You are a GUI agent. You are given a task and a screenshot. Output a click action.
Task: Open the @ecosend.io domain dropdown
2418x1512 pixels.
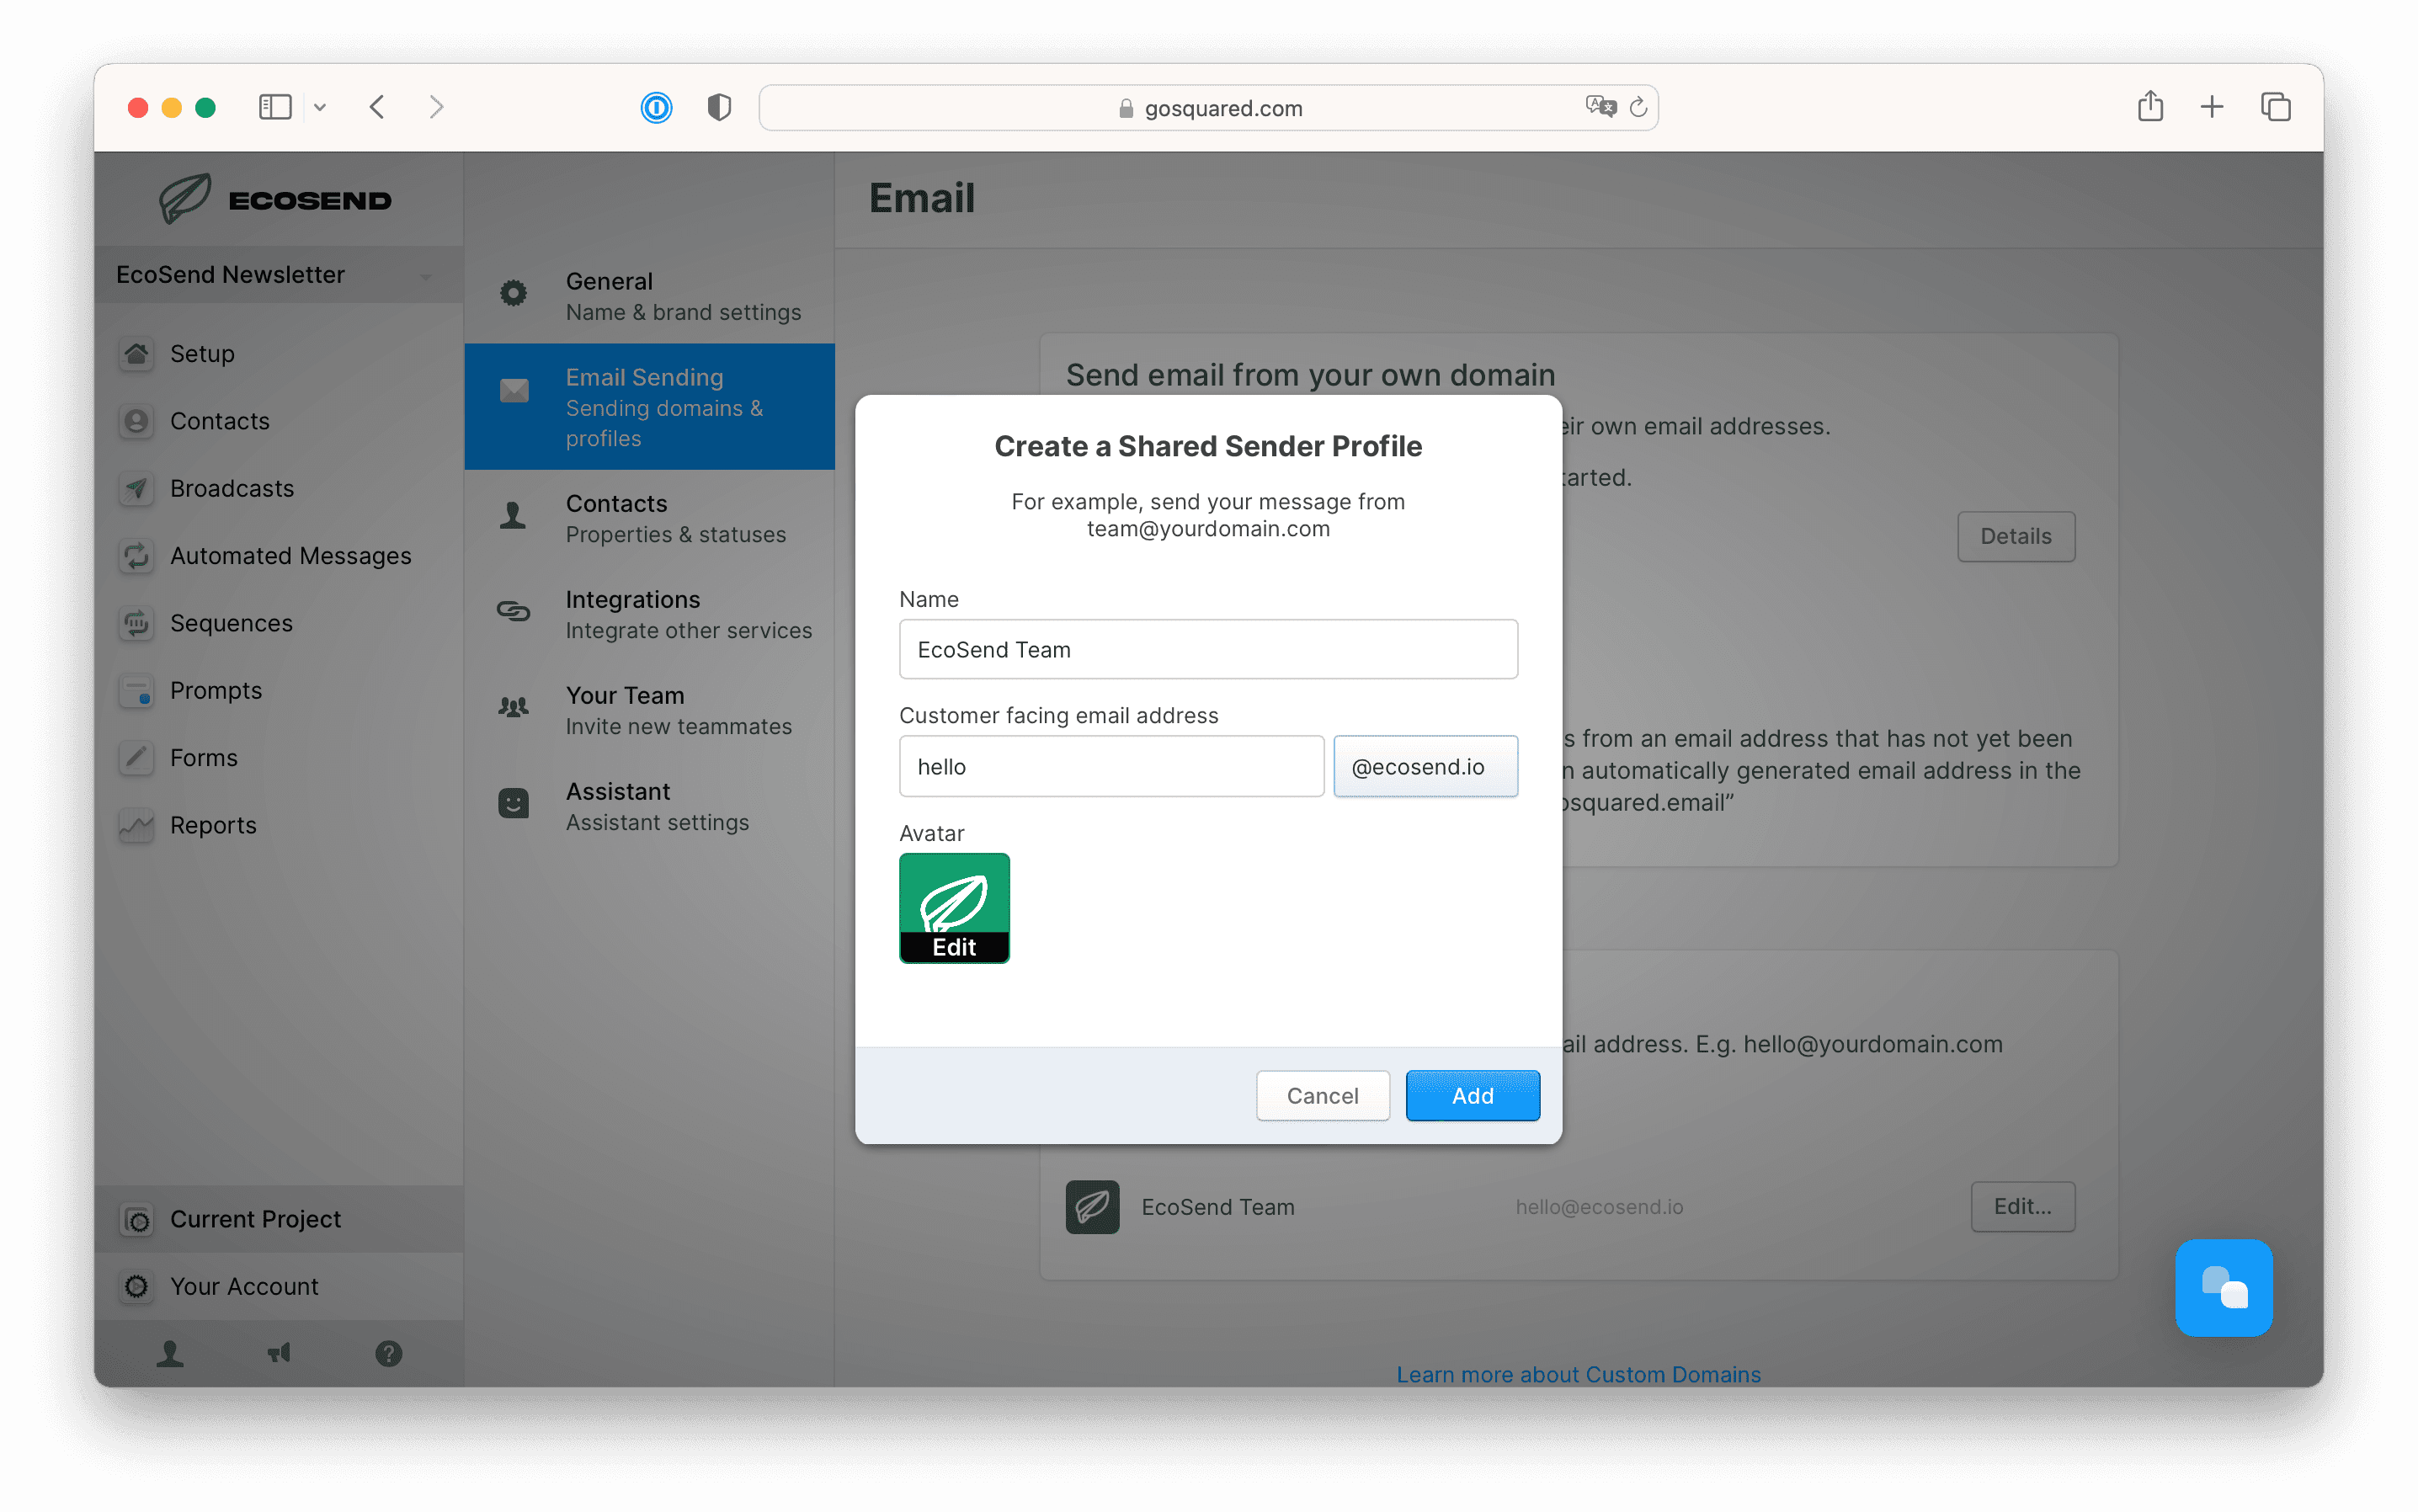point(1425,766)
